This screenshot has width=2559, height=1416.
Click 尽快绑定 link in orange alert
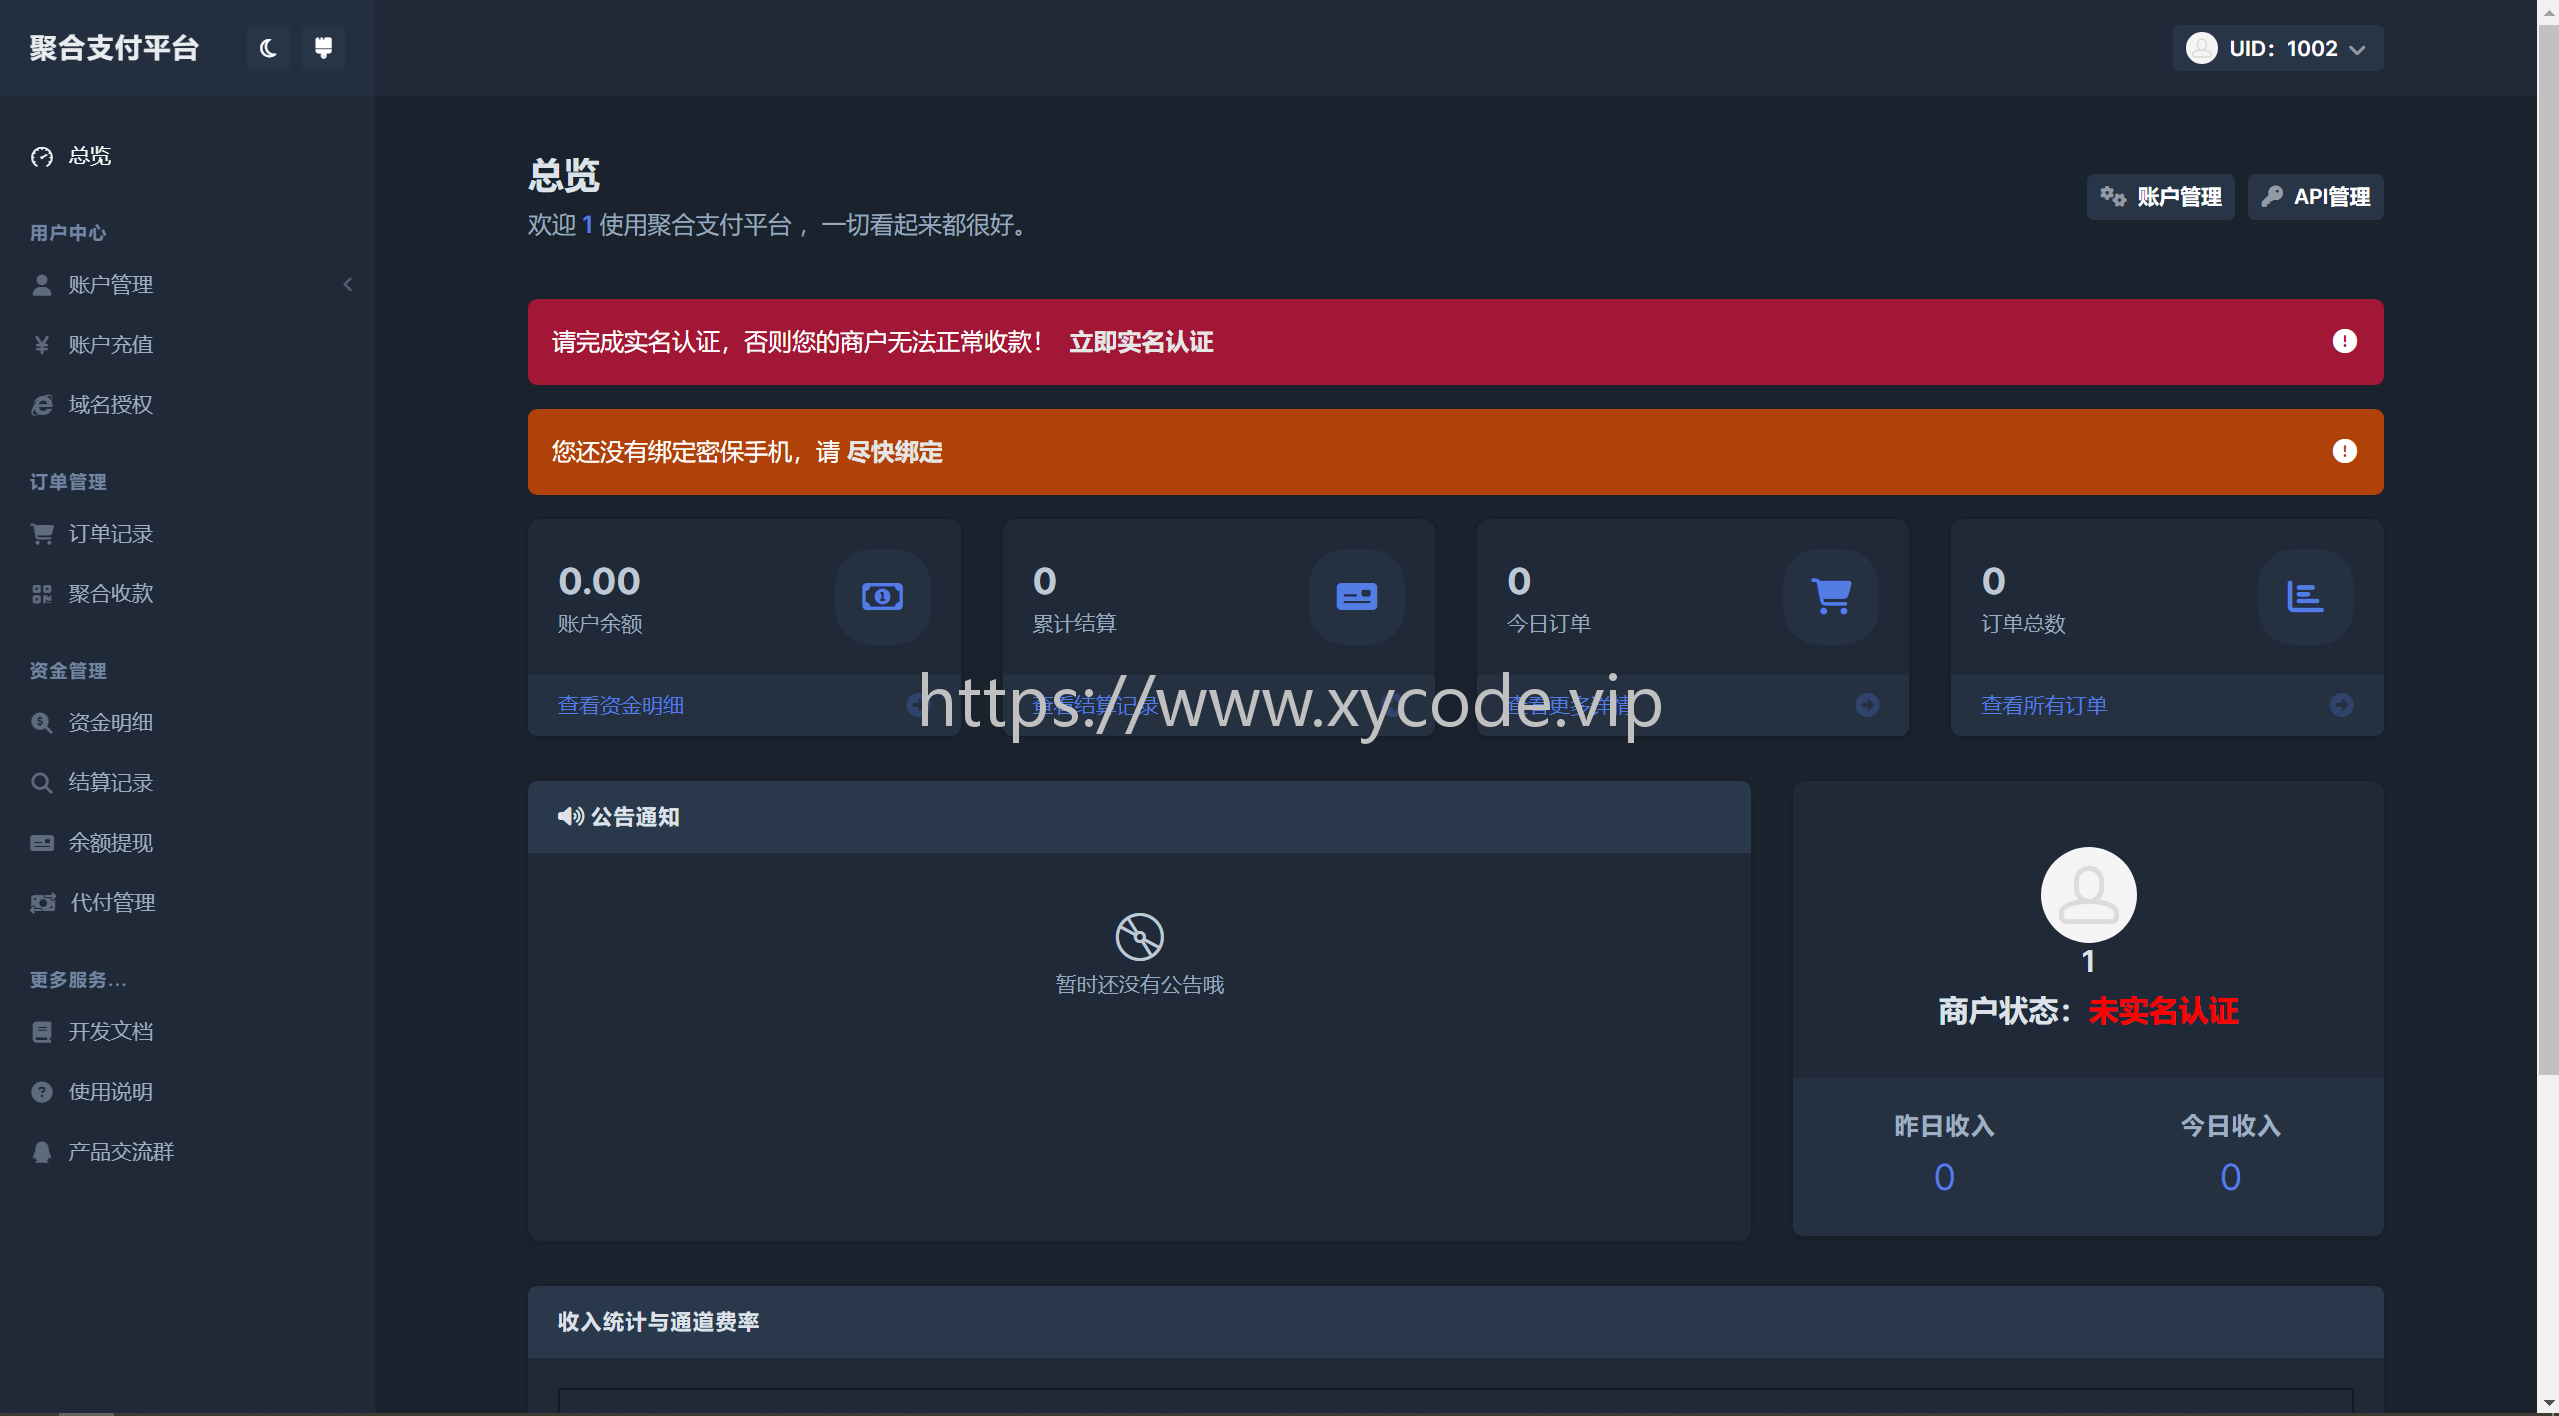[x=894, y=452]
